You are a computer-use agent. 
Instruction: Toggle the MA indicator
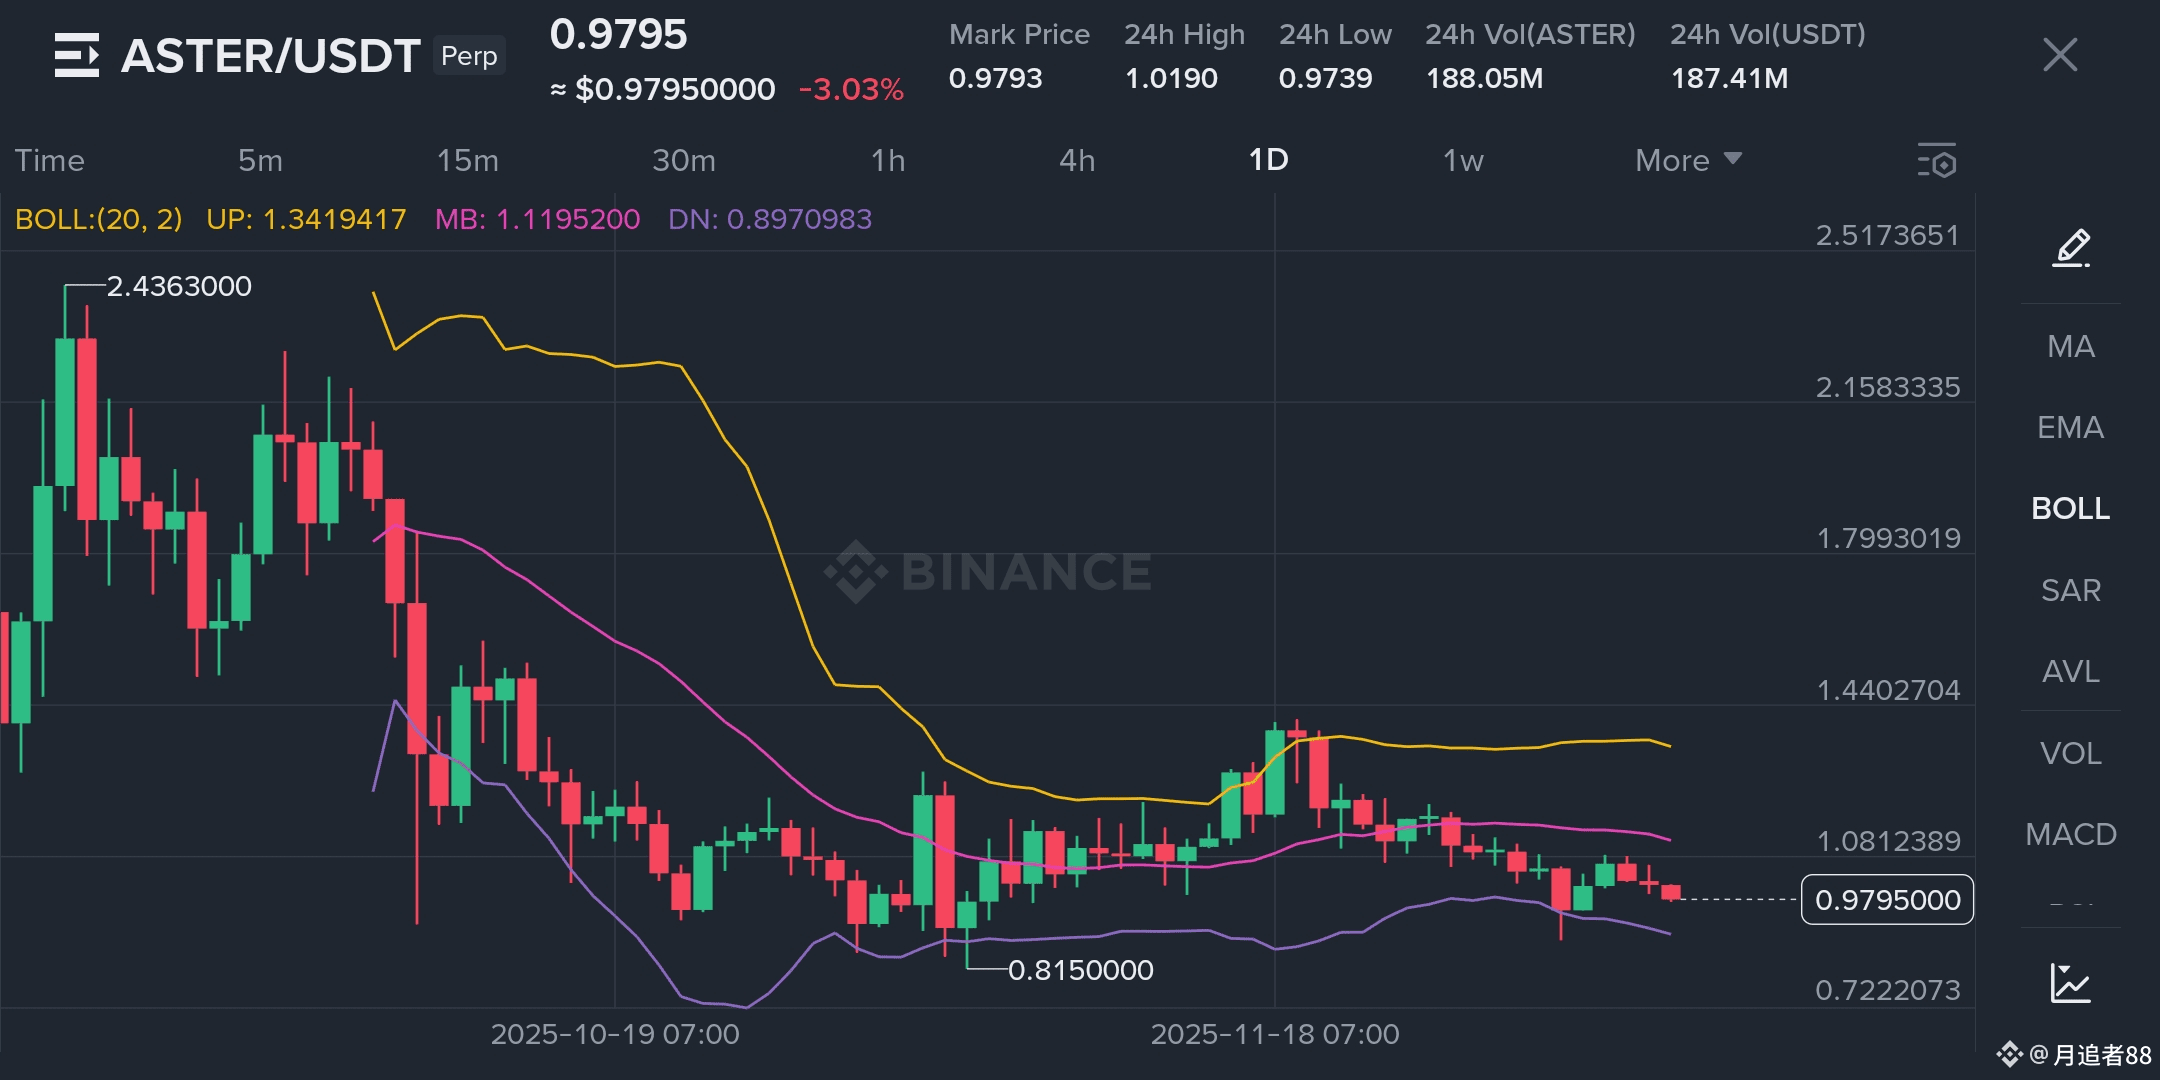[x=2070, y=347]
